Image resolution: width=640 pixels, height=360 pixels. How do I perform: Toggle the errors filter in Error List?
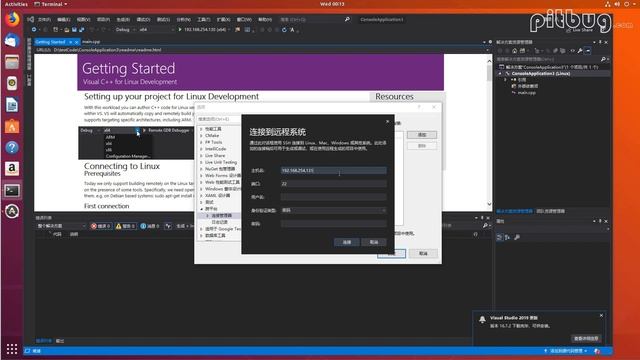[x=101, y=226]
